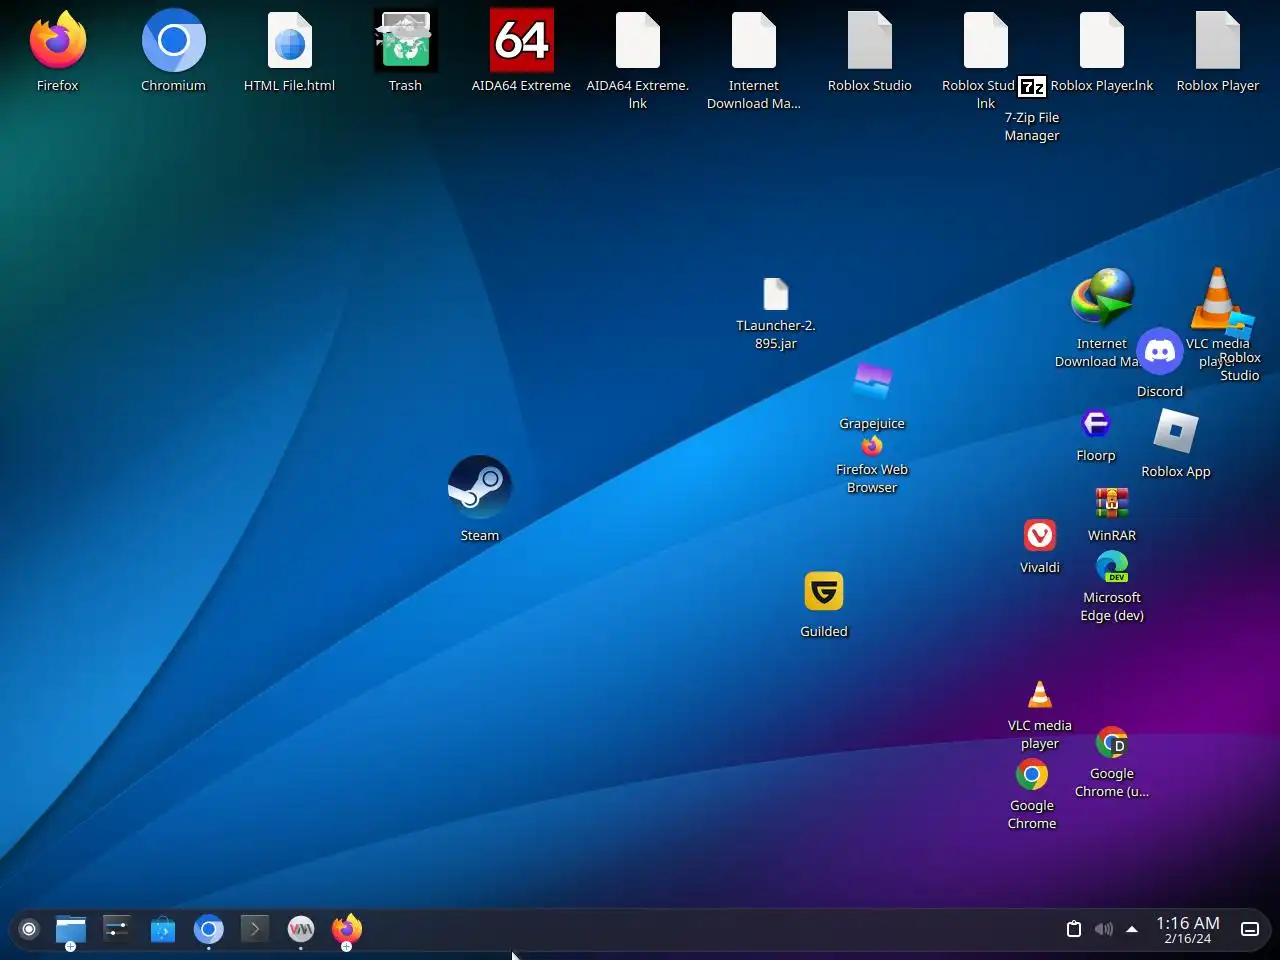
Task: Open Steam from the desktop
Action: coord(480,487)
